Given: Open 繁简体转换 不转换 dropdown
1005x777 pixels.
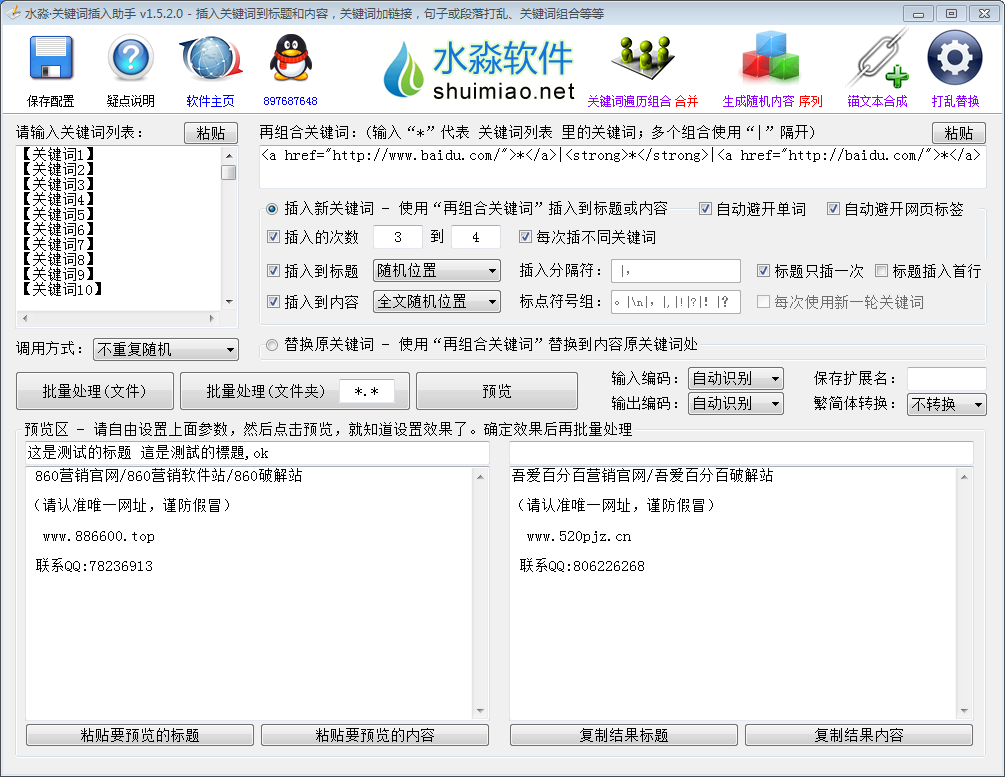Looking at the screenshot, I should 947,404.
